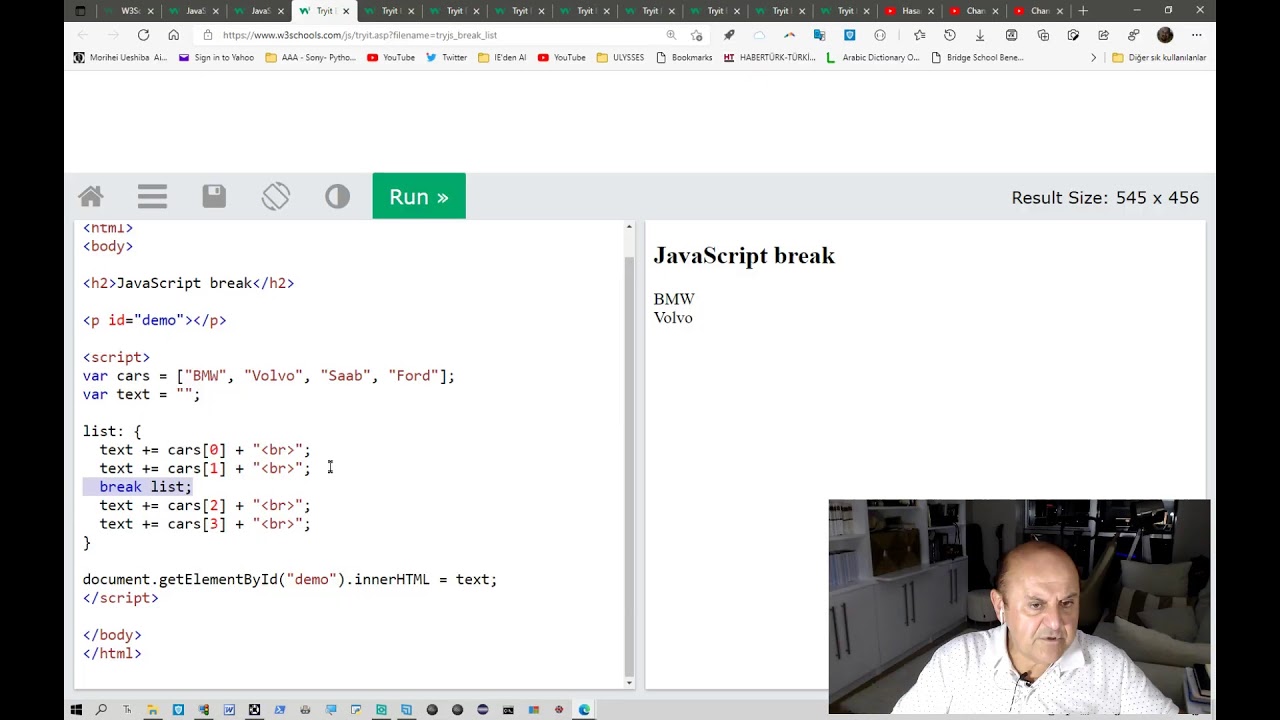
Task: Switch to the Hasa YouTube tab
Action: pos(911,11)
